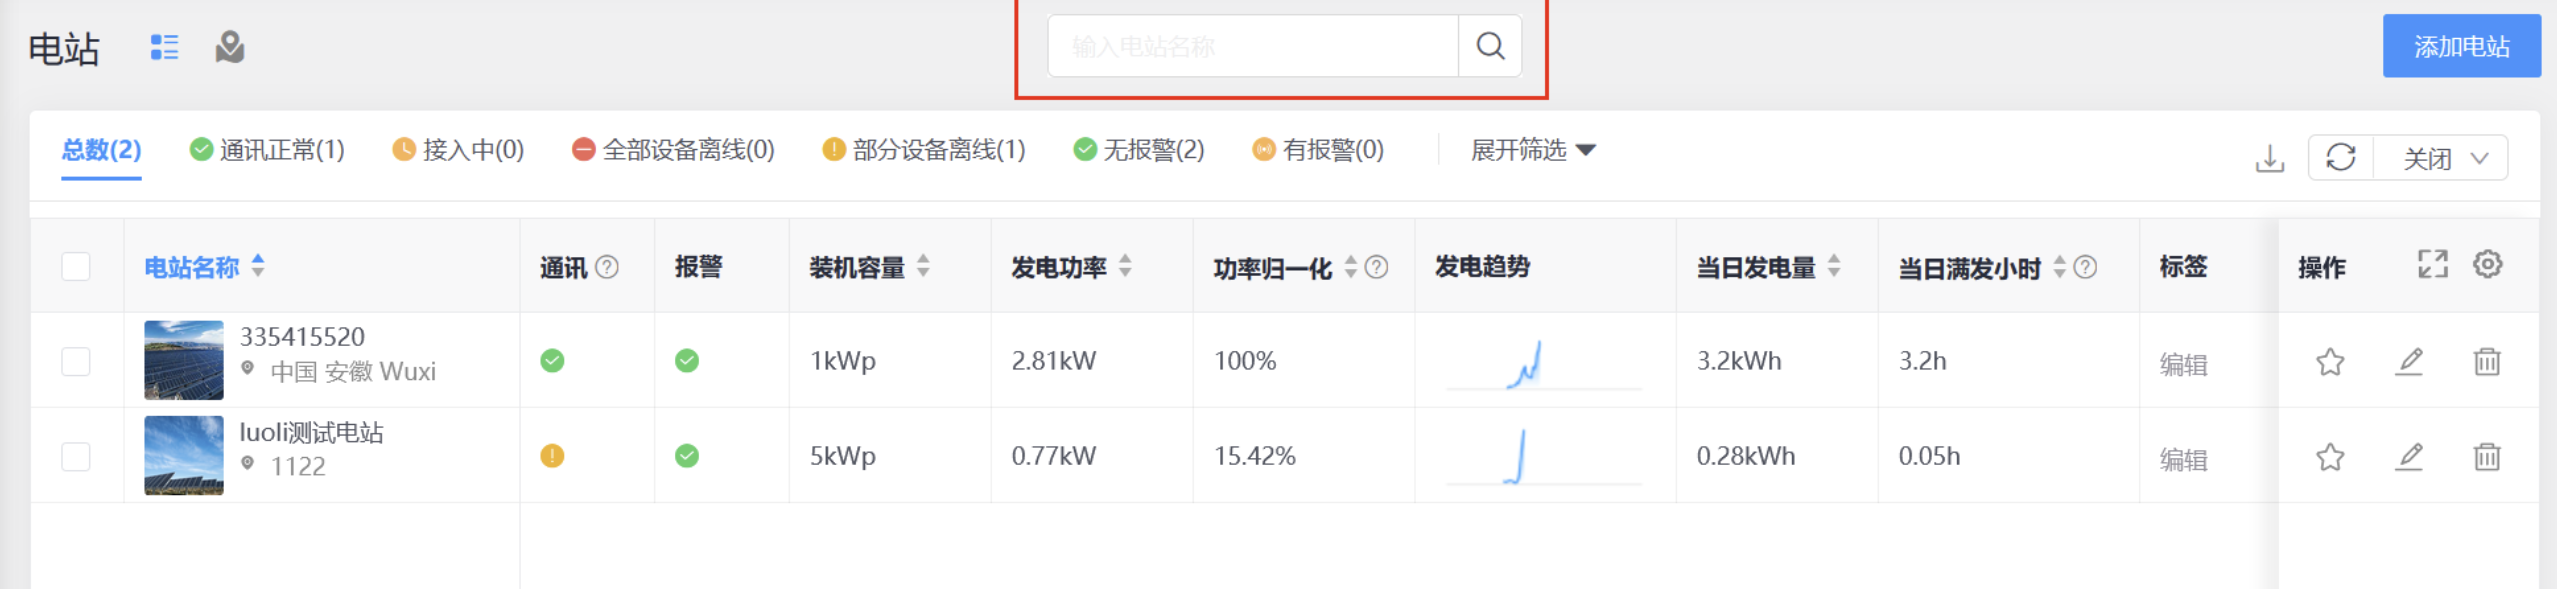This screenshot has height=589, width=2557.
Task: Select the 部分设备离线(1) tab
Action: [x=924, y=150]
